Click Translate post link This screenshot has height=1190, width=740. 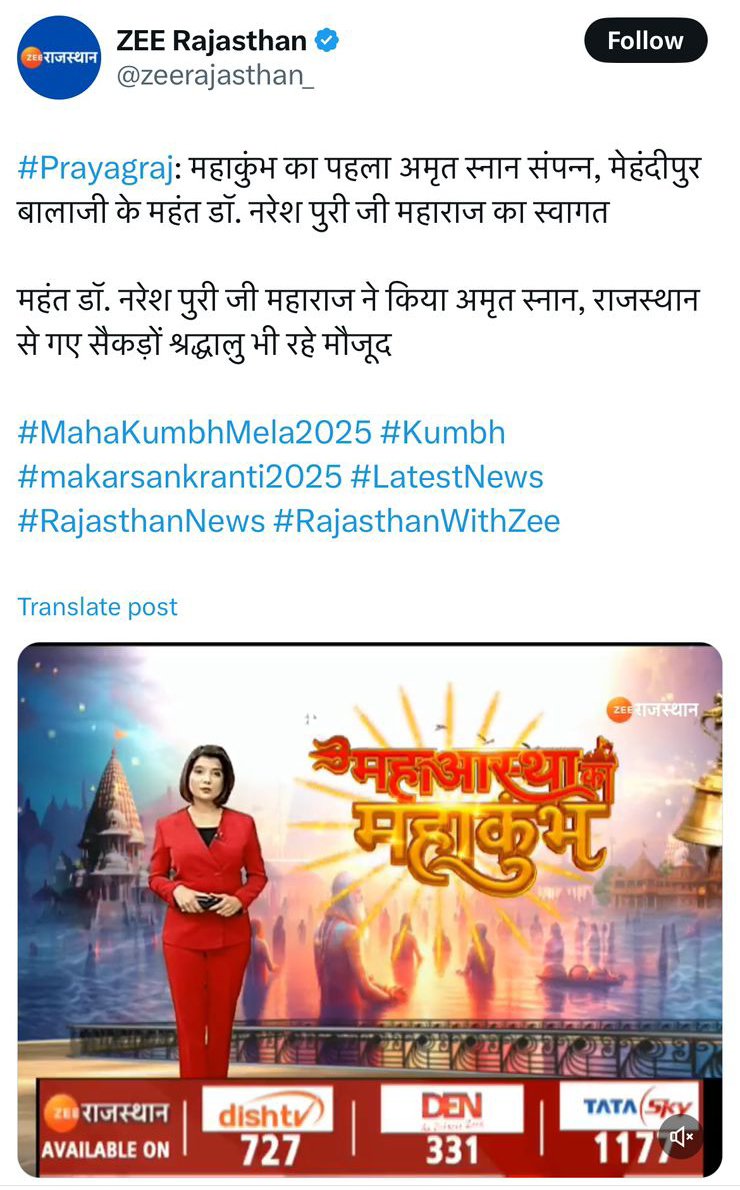coord(97,606)
